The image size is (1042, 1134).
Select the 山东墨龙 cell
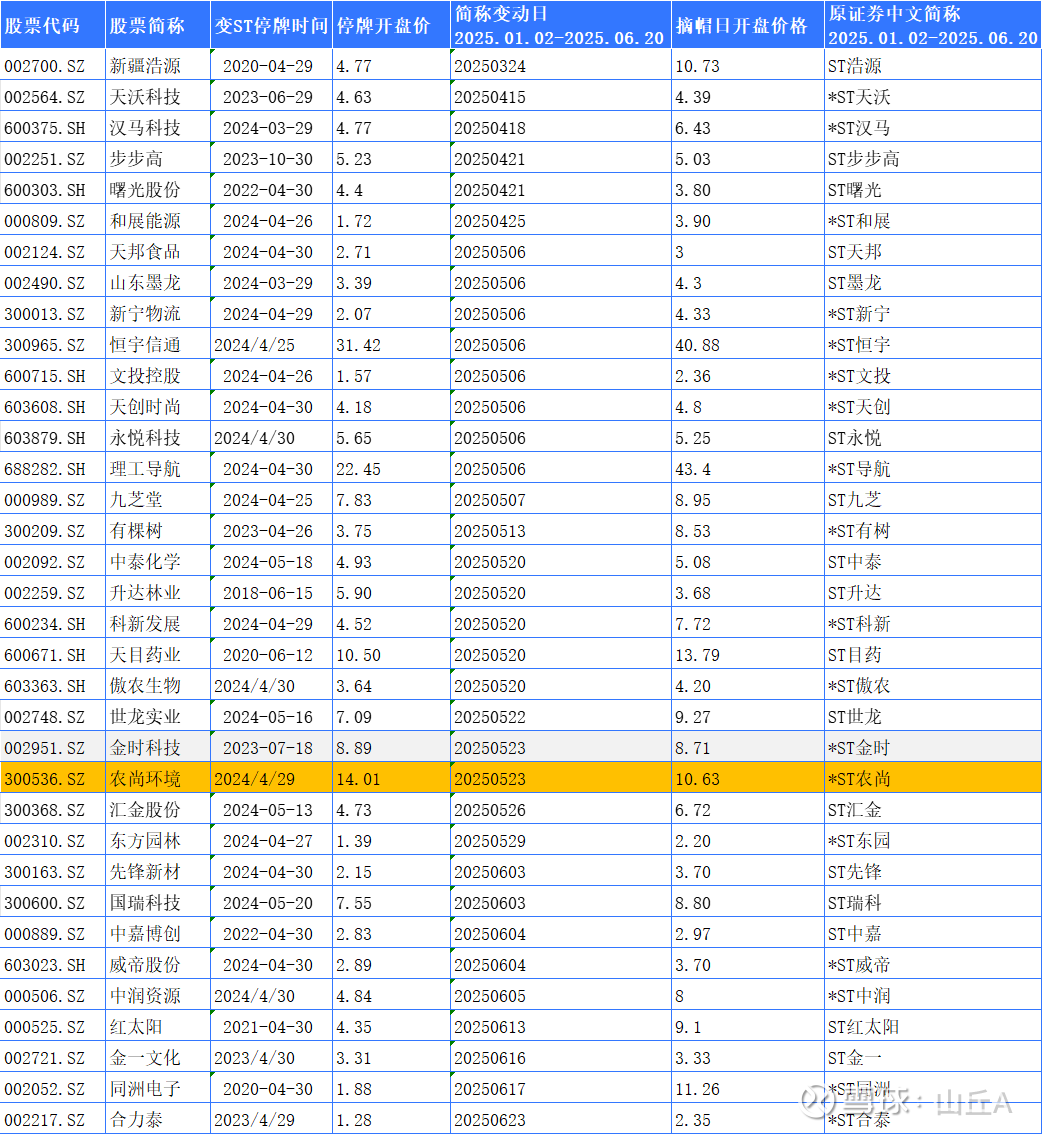[158, 283]
